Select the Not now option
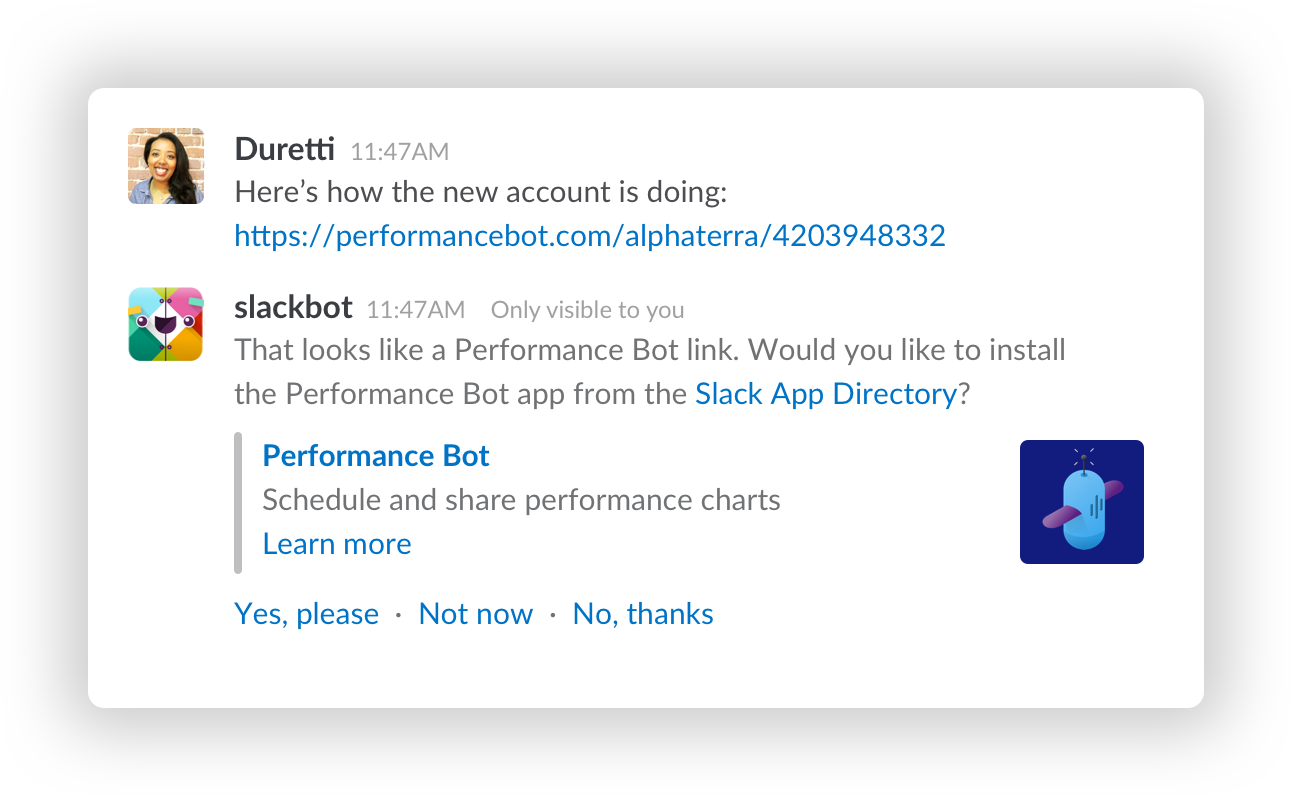 (x=476, y=614)
